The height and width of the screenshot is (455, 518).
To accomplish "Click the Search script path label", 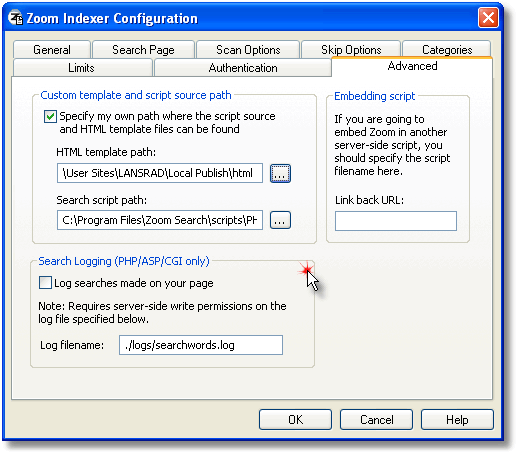I will (101, 200).
